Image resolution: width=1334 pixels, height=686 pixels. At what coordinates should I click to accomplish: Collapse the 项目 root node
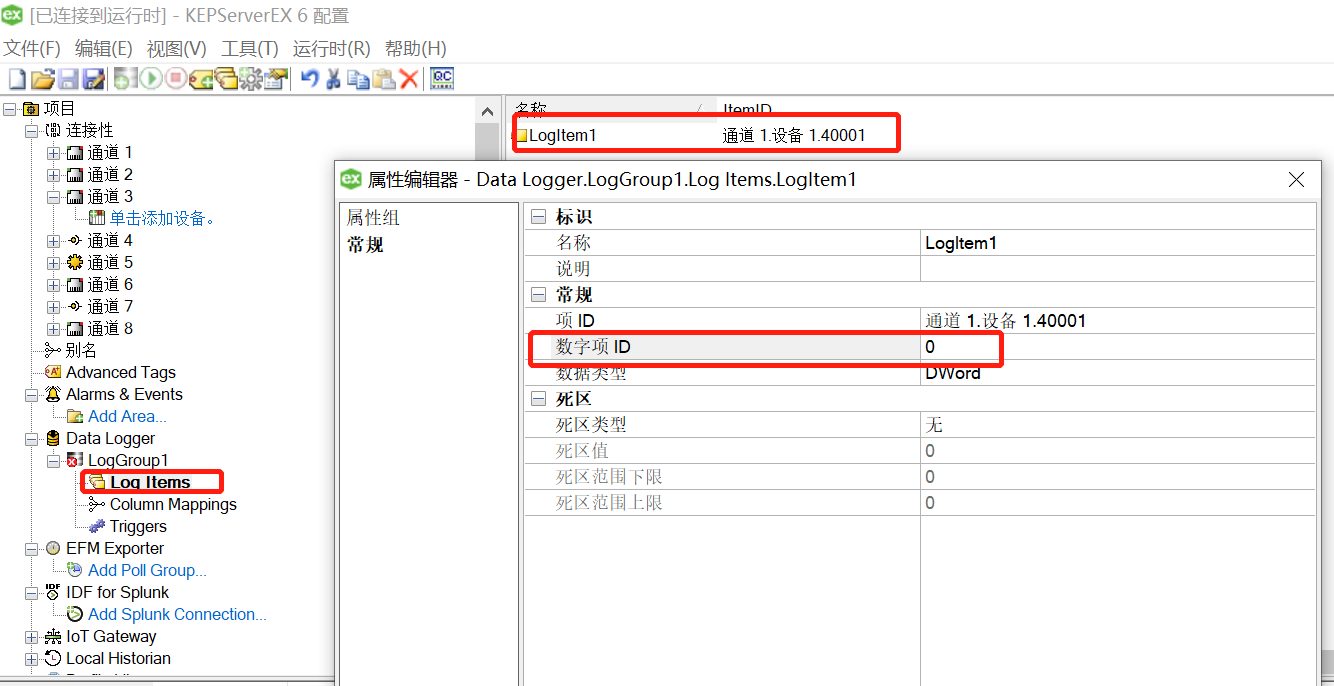point(10,108)
